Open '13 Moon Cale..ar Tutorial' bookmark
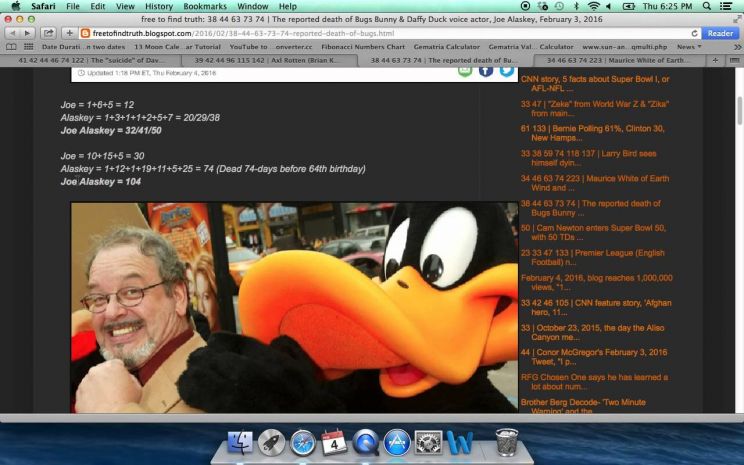744x465 pixels. 177,47
